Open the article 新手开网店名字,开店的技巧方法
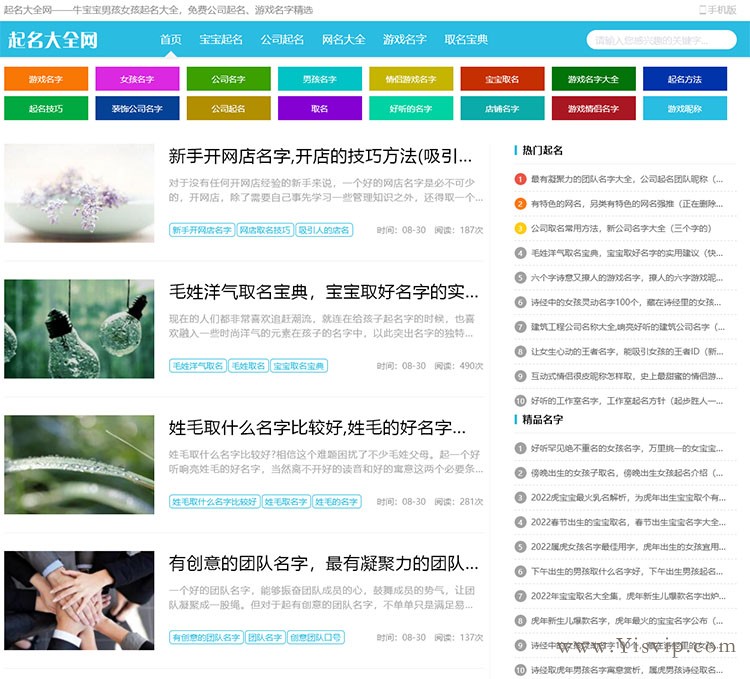The image size is (750, 679). click(320, 156)
